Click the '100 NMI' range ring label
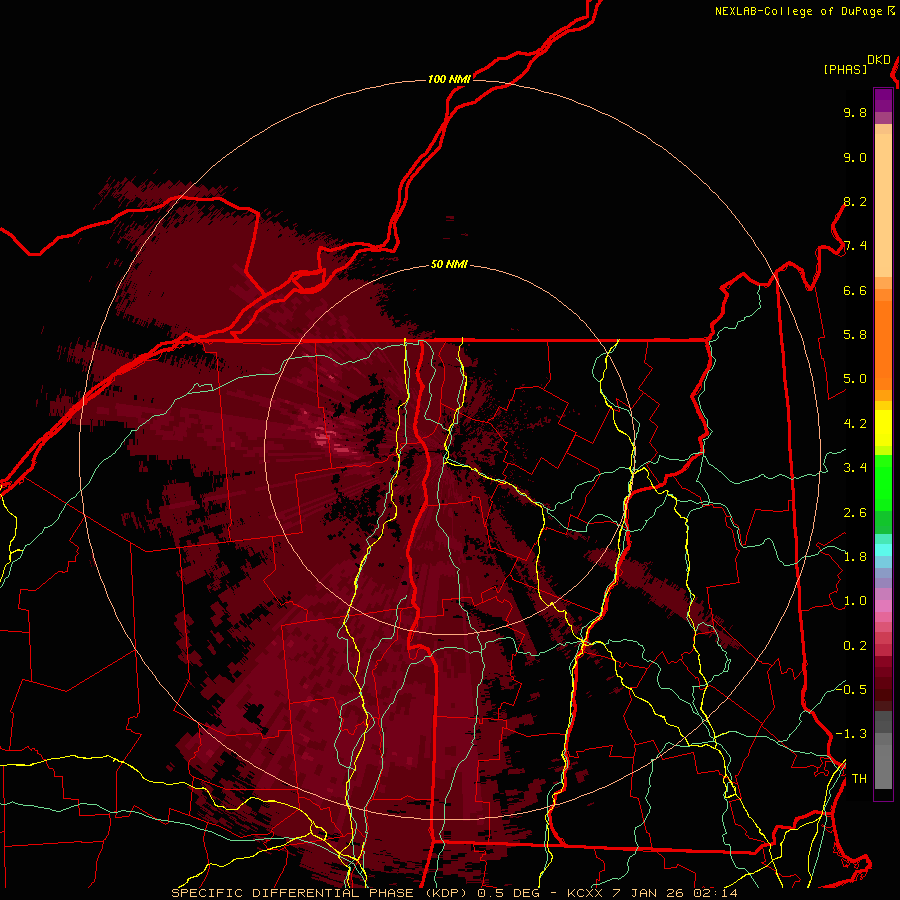 click(x=449, y=79)
